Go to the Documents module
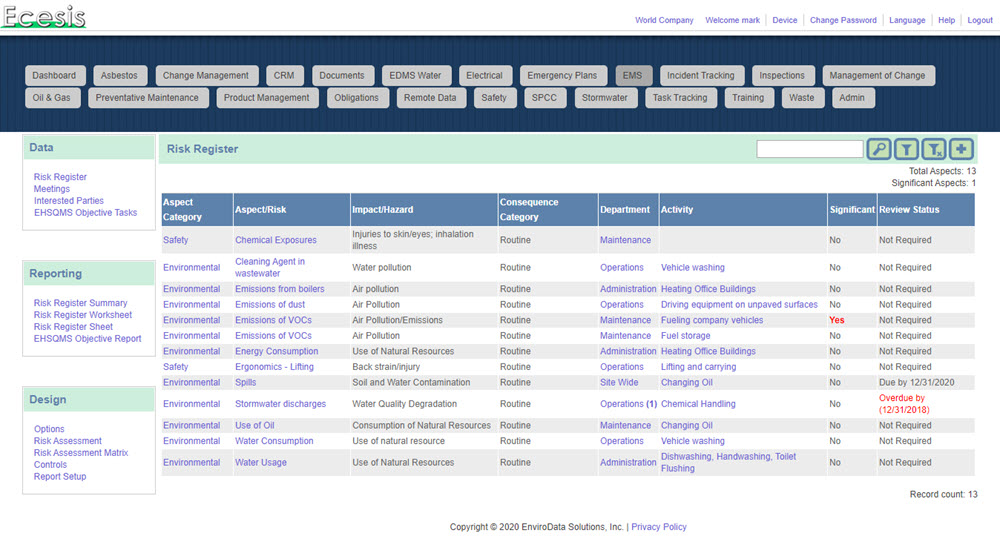 point(342,75)
